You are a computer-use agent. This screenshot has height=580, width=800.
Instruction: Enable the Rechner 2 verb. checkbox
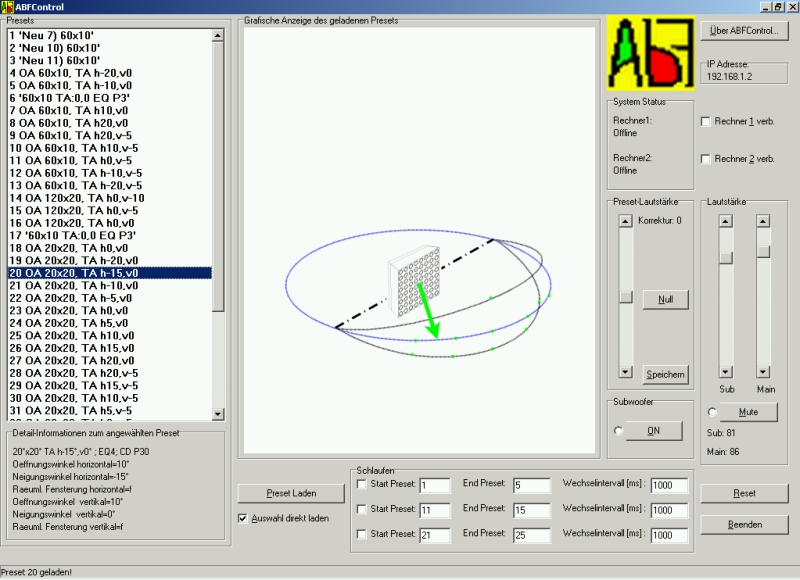pos(706,159)
